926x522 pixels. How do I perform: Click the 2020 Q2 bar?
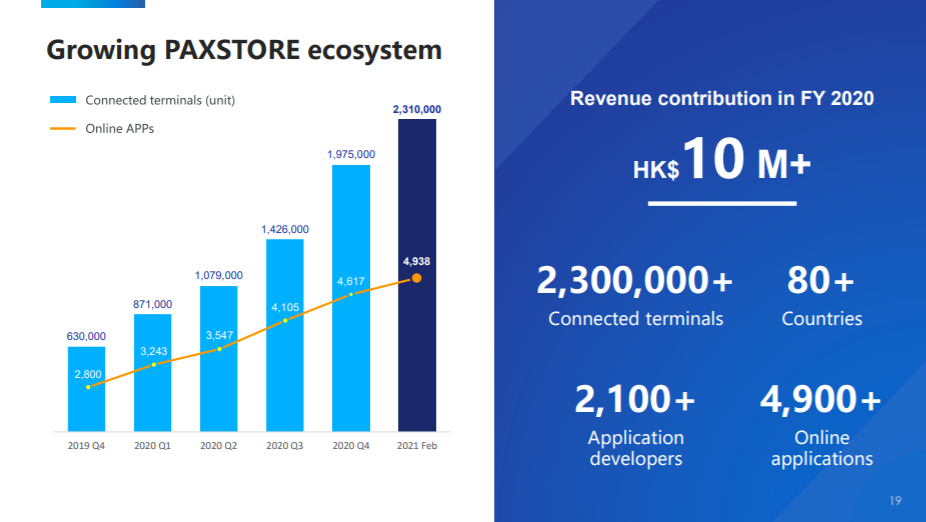pos(219,359)
